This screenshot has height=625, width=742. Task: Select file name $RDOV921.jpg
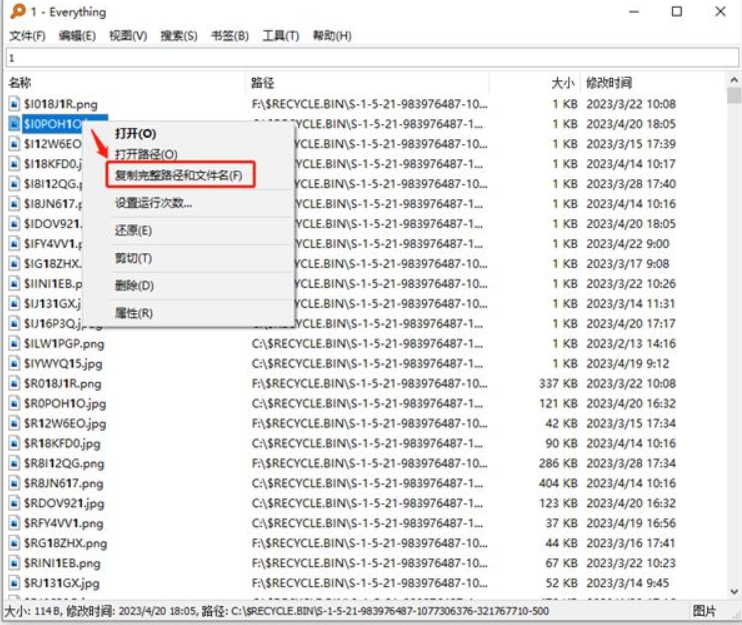pos(64,504)
